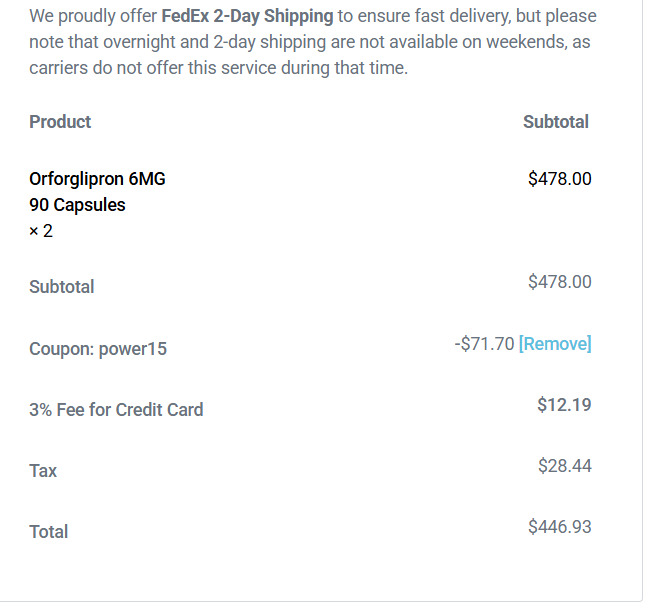648x610 pixels.
Task: Select the Subtotal column header on the right
Action: pos(555,122)
